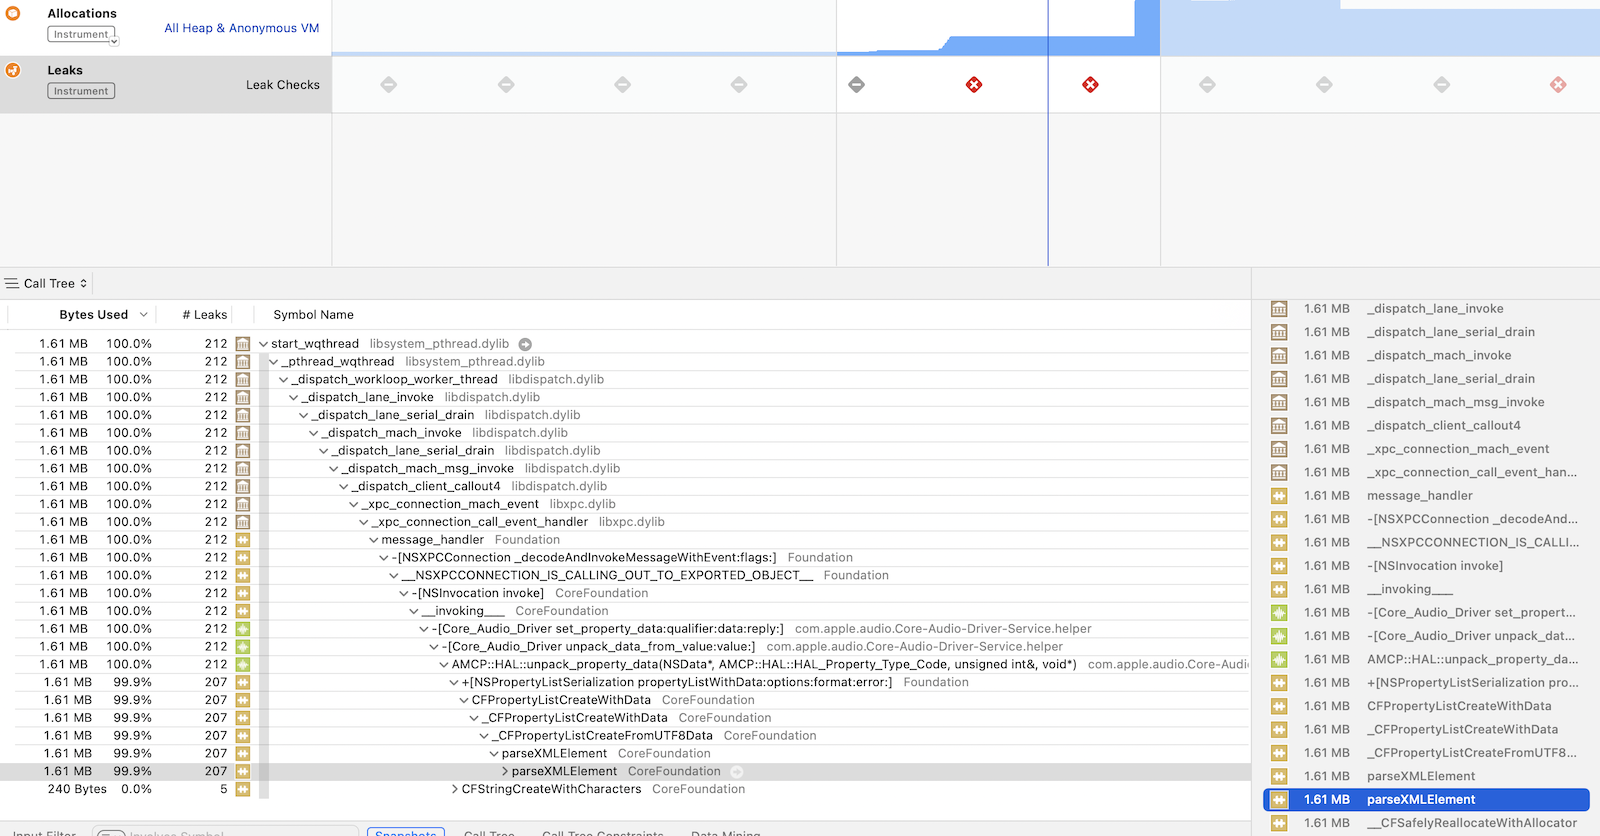
Task: Click the dark gray leak check marker
Action: click(856, 85)
